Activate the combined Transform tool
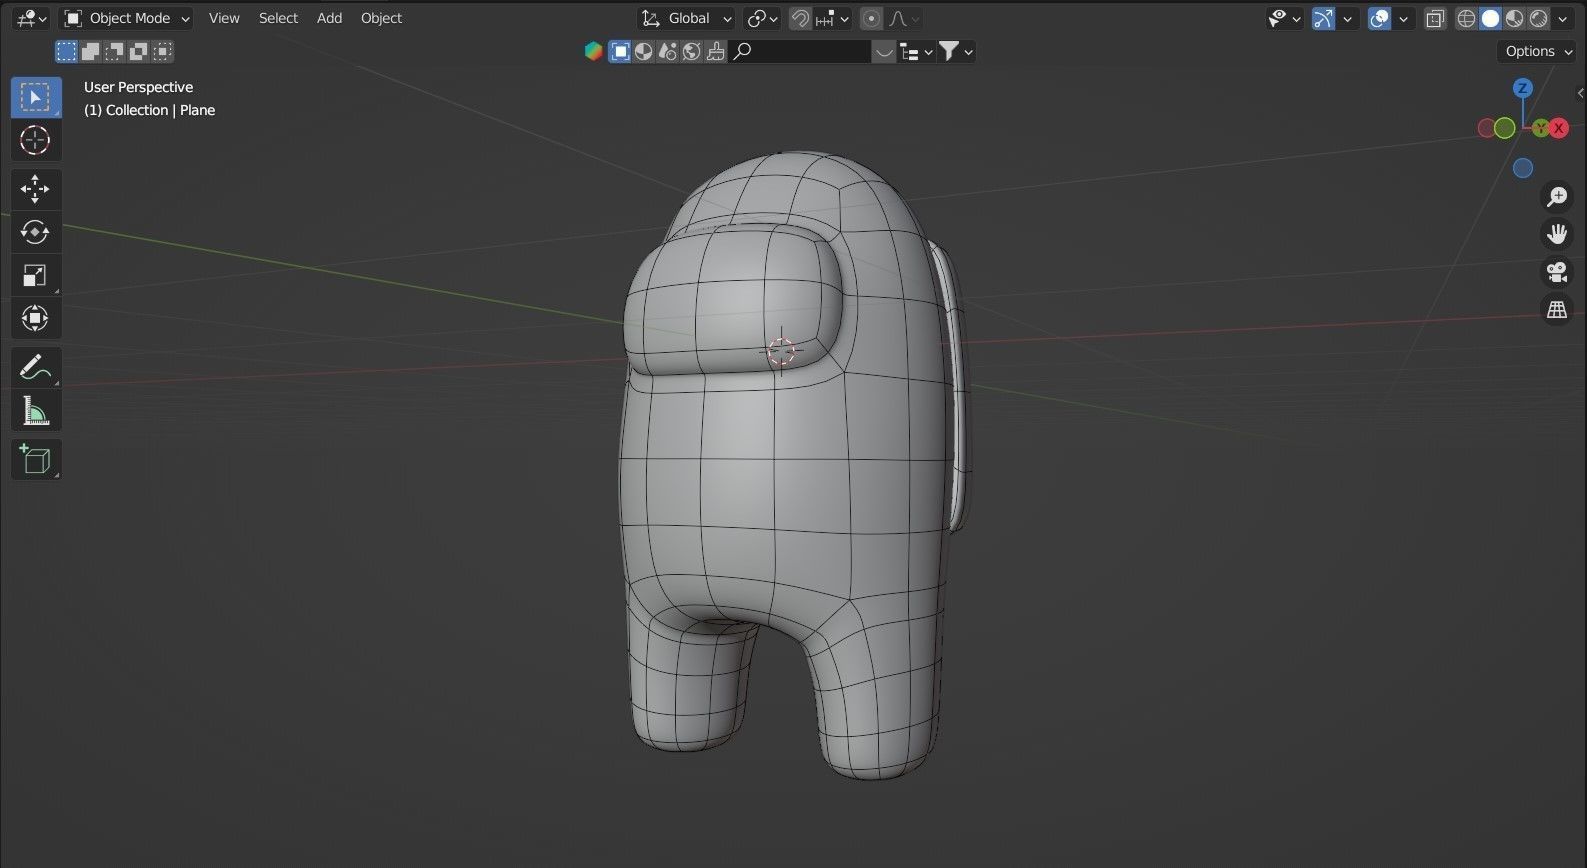This screenshot has width=1587, height=868. coord(35,318)
